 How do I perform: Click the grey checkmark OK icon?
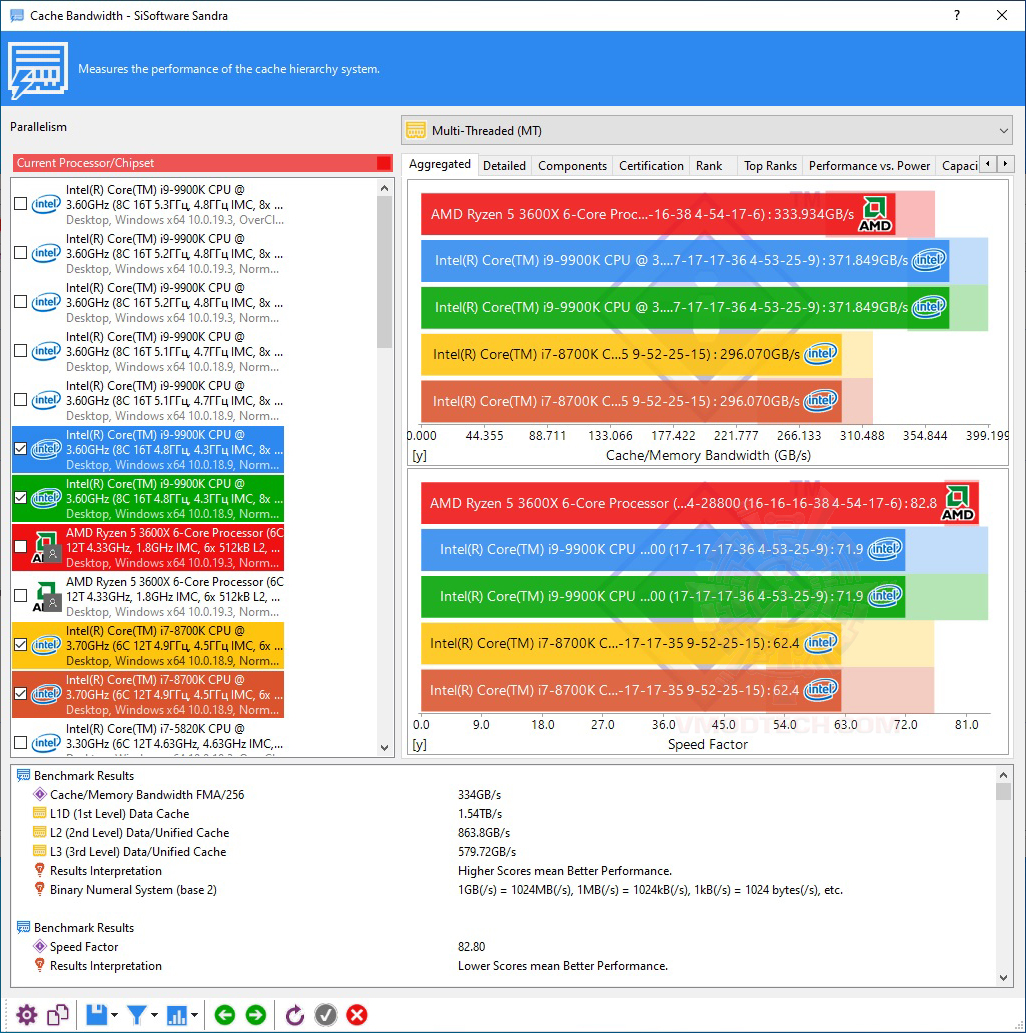(326, 1015)
